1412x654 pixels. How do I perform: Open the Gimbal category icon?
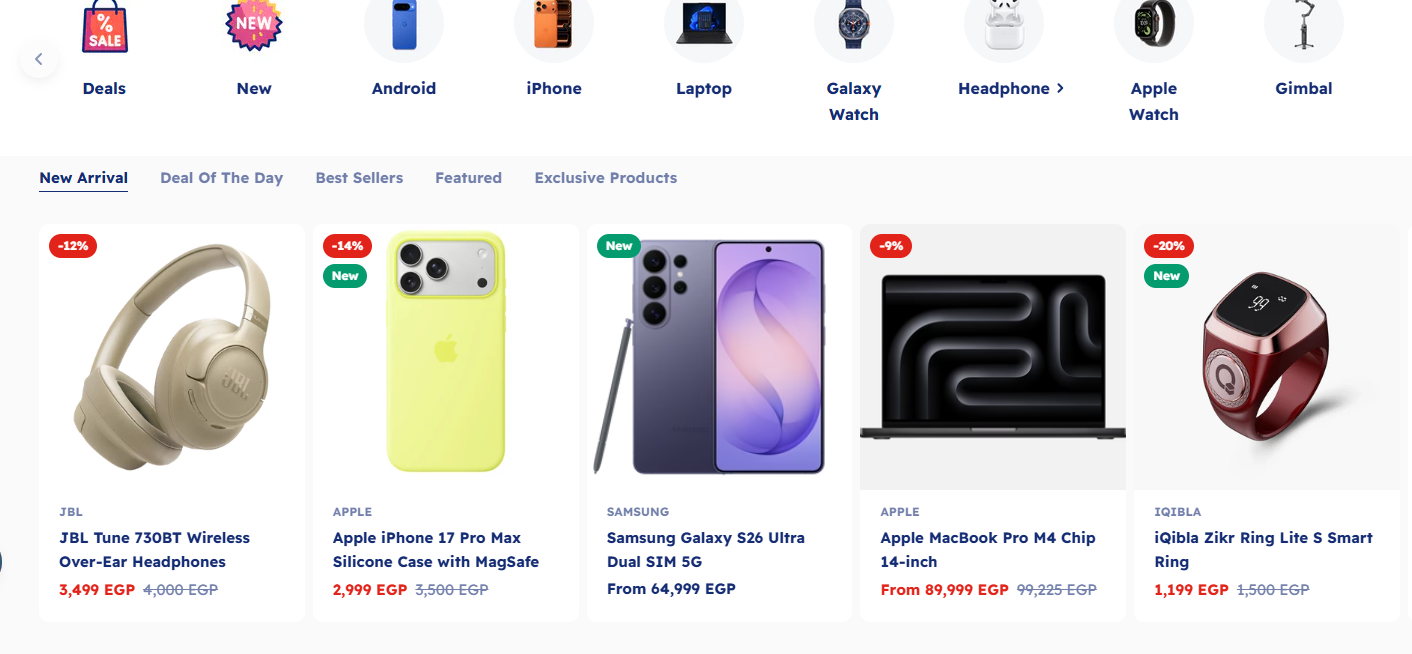click(1304, 24)
